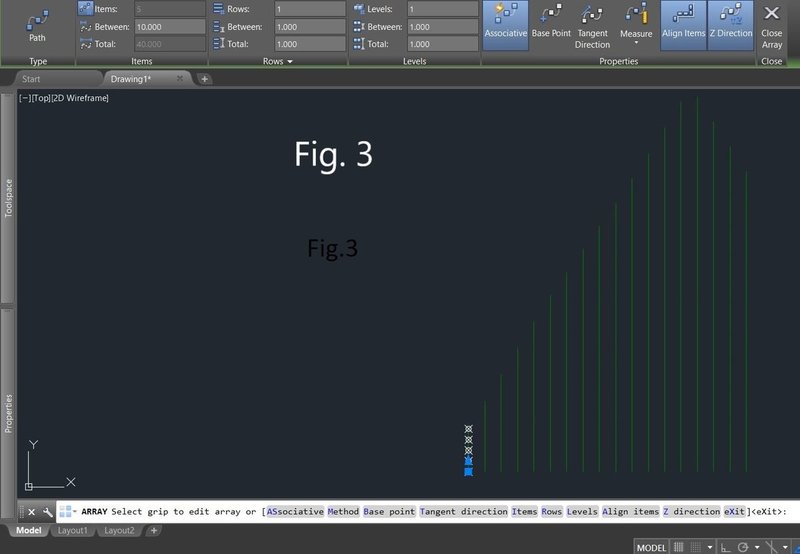Switch to the Layout1 tab

[x=72, y=531]
